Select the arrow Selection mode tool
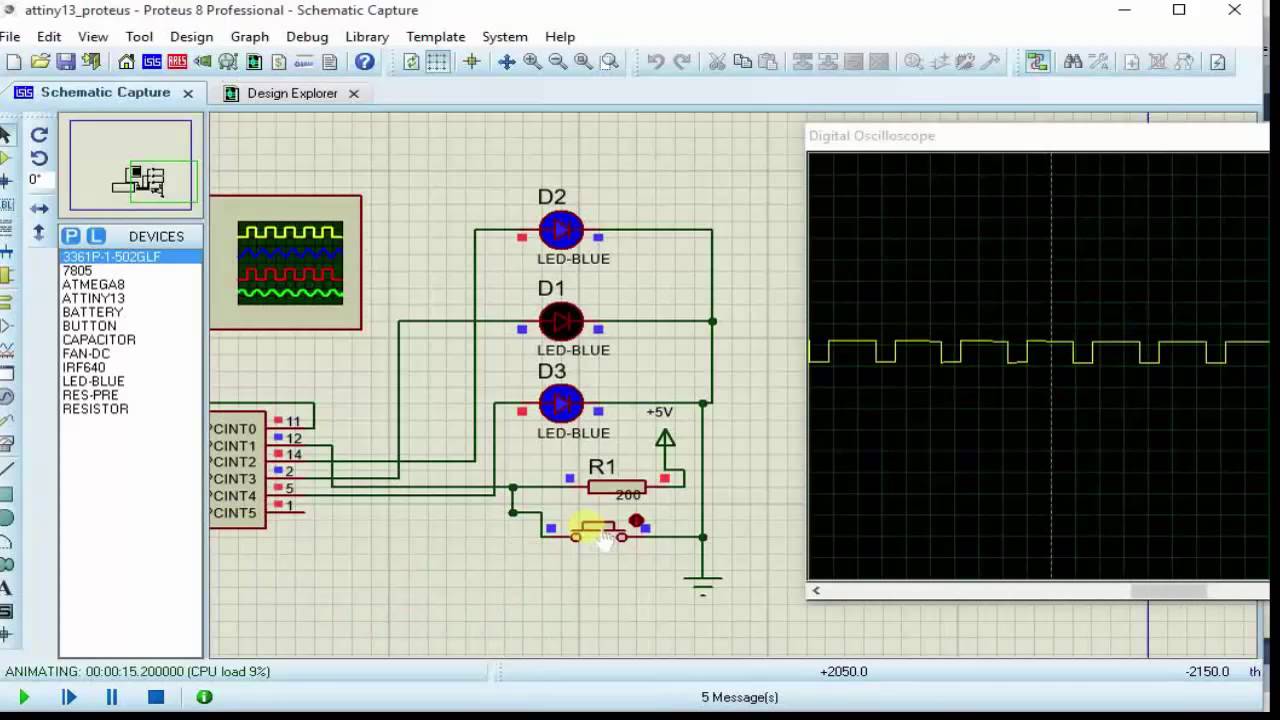1280x720 pixels. tap(5, 135)
